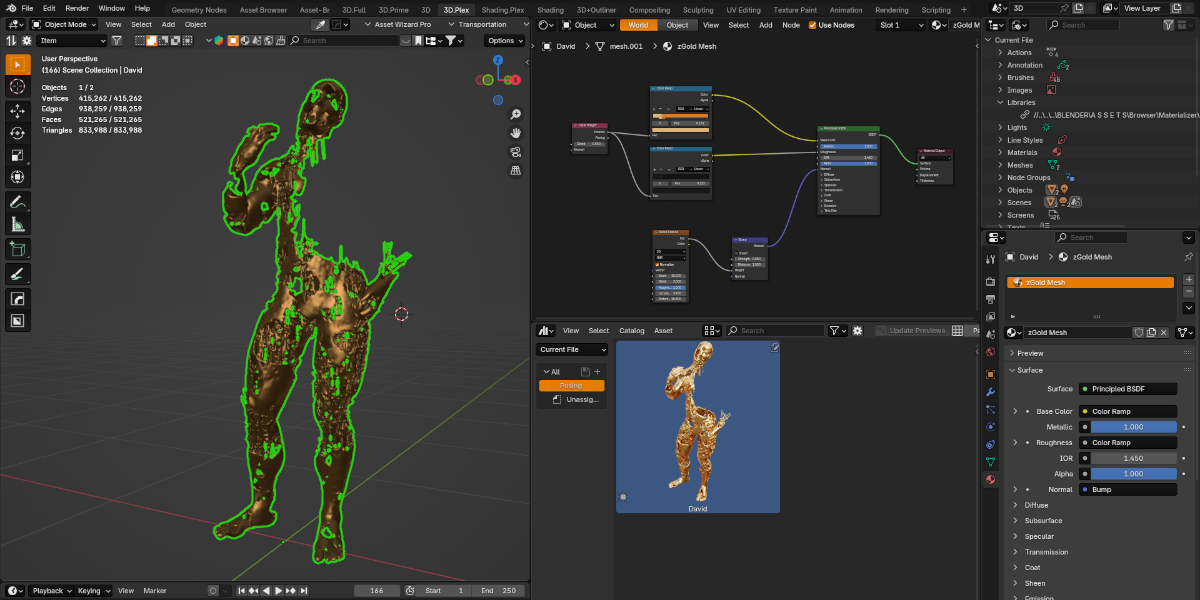The width and height of the screenshot is (1200, 600).
Task: Activate the Move tool
Action: coord(18,110)
